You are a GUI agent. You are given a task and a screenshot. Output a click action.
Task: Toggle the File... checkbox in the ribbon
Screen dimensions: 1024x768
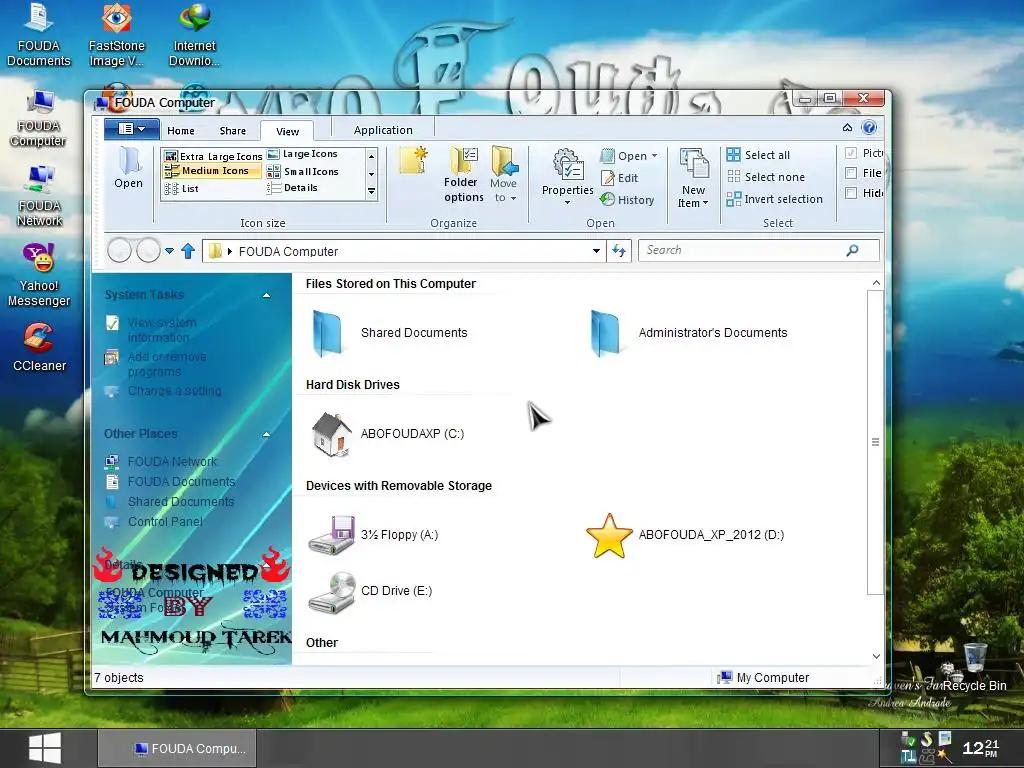(851, 173)
